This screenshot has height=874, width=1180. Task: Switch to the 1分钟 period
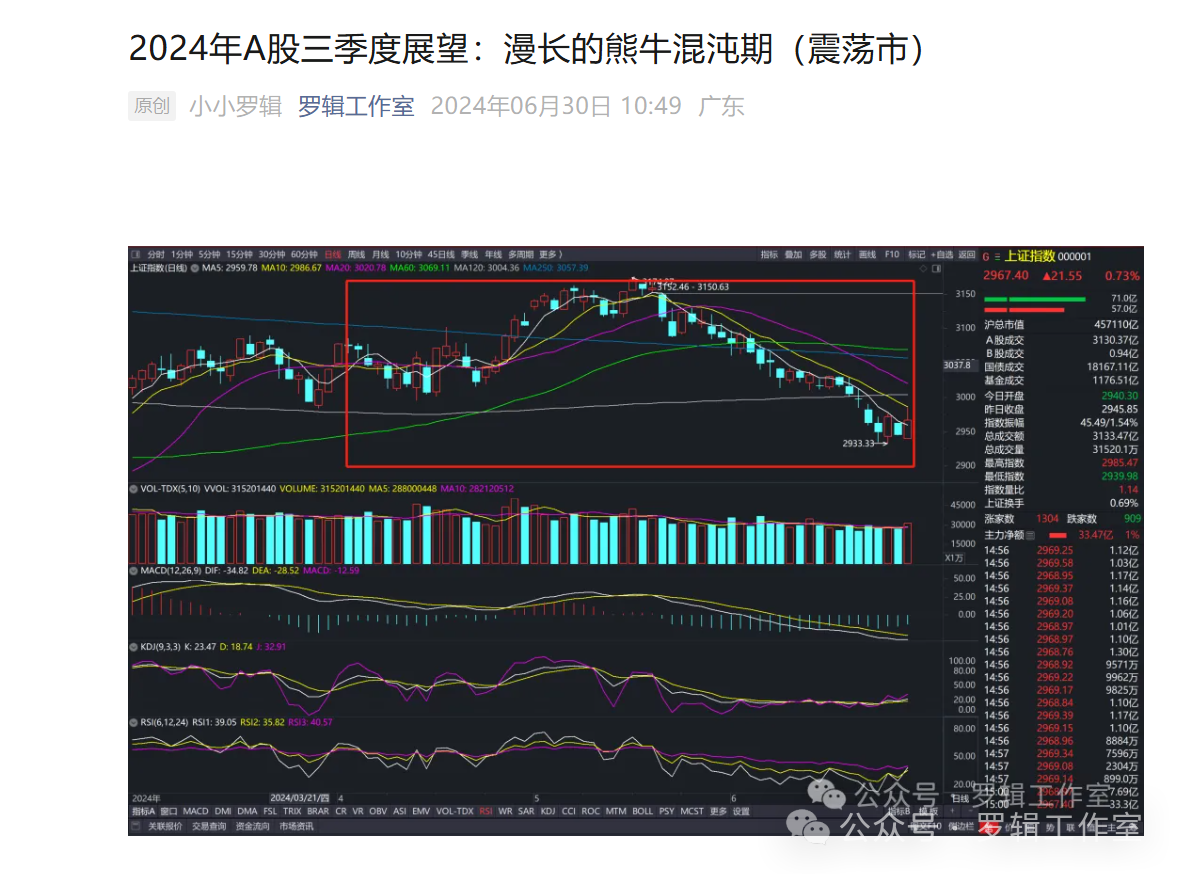point(182,254)
